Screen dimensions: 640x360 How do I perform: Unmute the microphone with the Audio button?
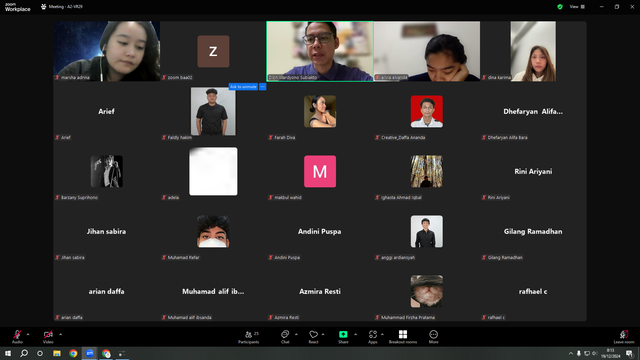[17, 337]
